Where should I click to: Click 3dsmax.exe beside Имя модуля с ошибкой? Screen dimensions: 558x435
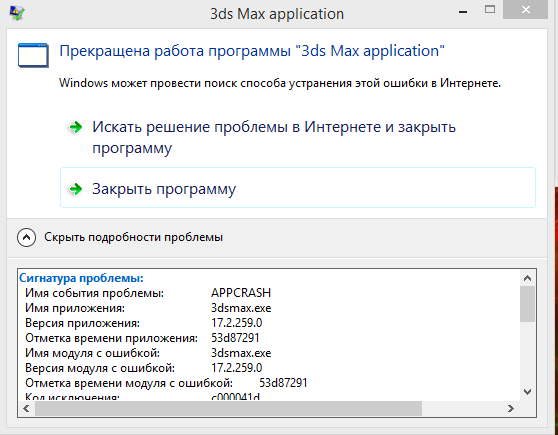tap(241, 353)
